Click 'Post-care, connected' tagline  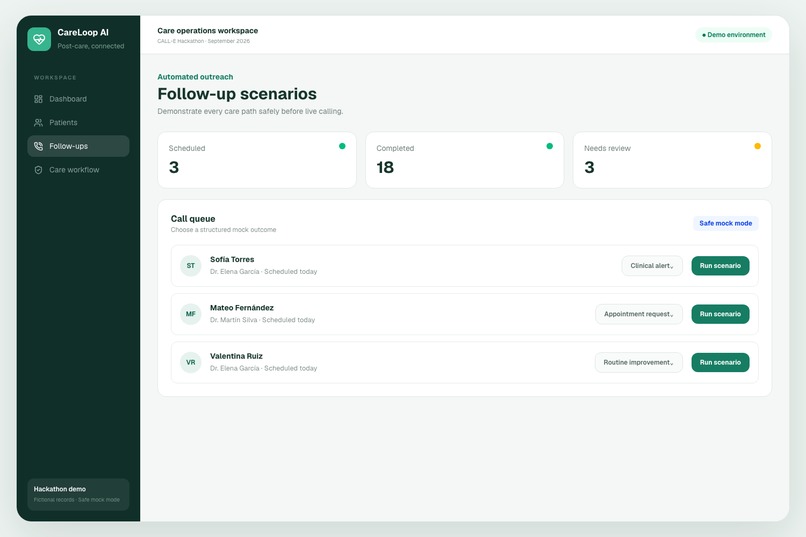90,46
